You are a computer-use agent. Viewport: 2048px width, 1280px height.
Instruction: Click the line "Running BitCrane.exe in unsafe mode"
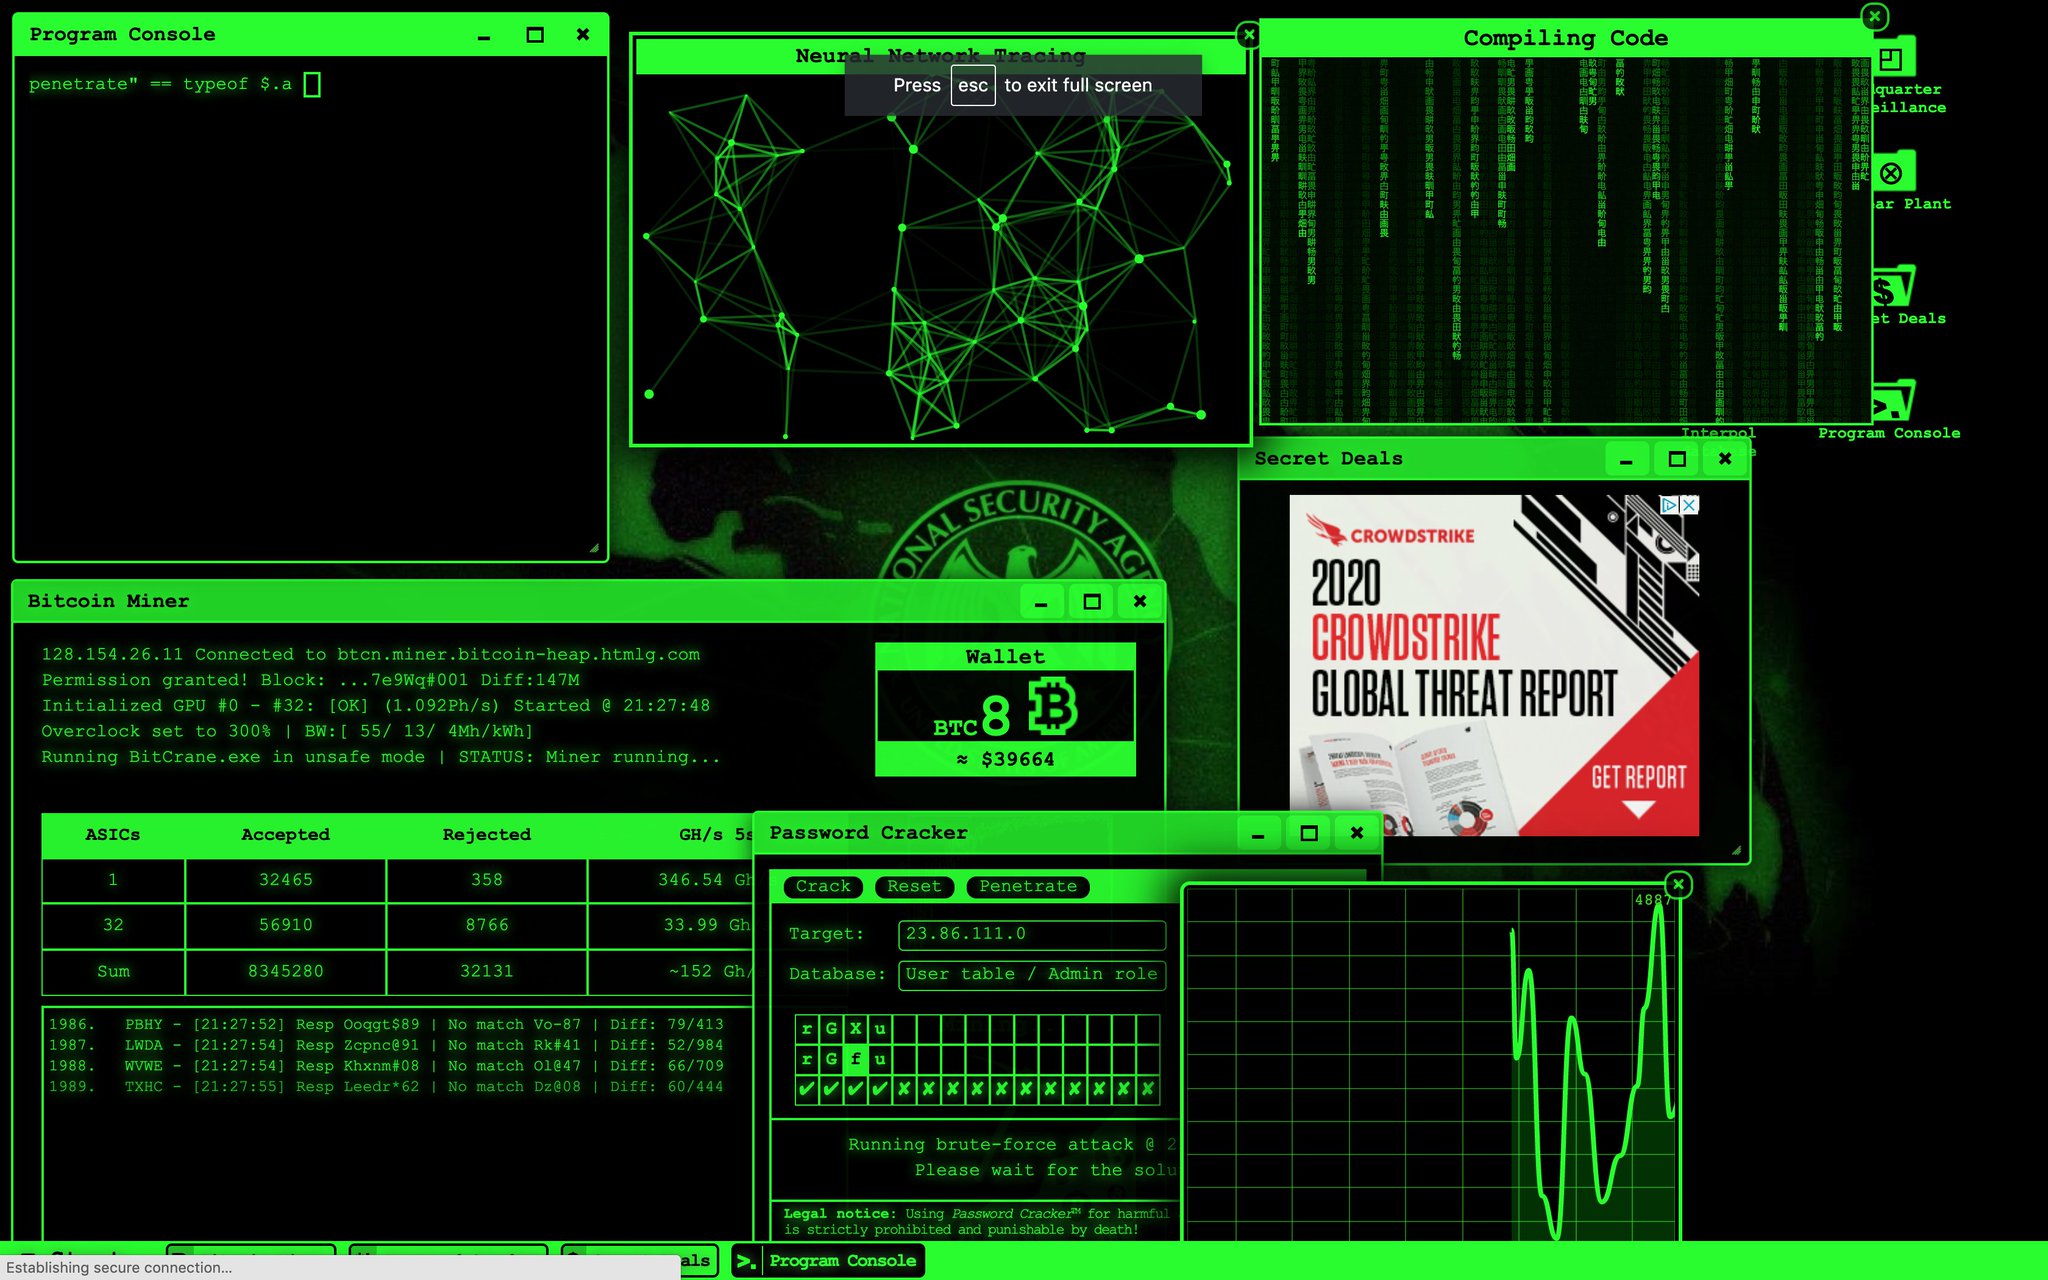(x=380, y=757)
